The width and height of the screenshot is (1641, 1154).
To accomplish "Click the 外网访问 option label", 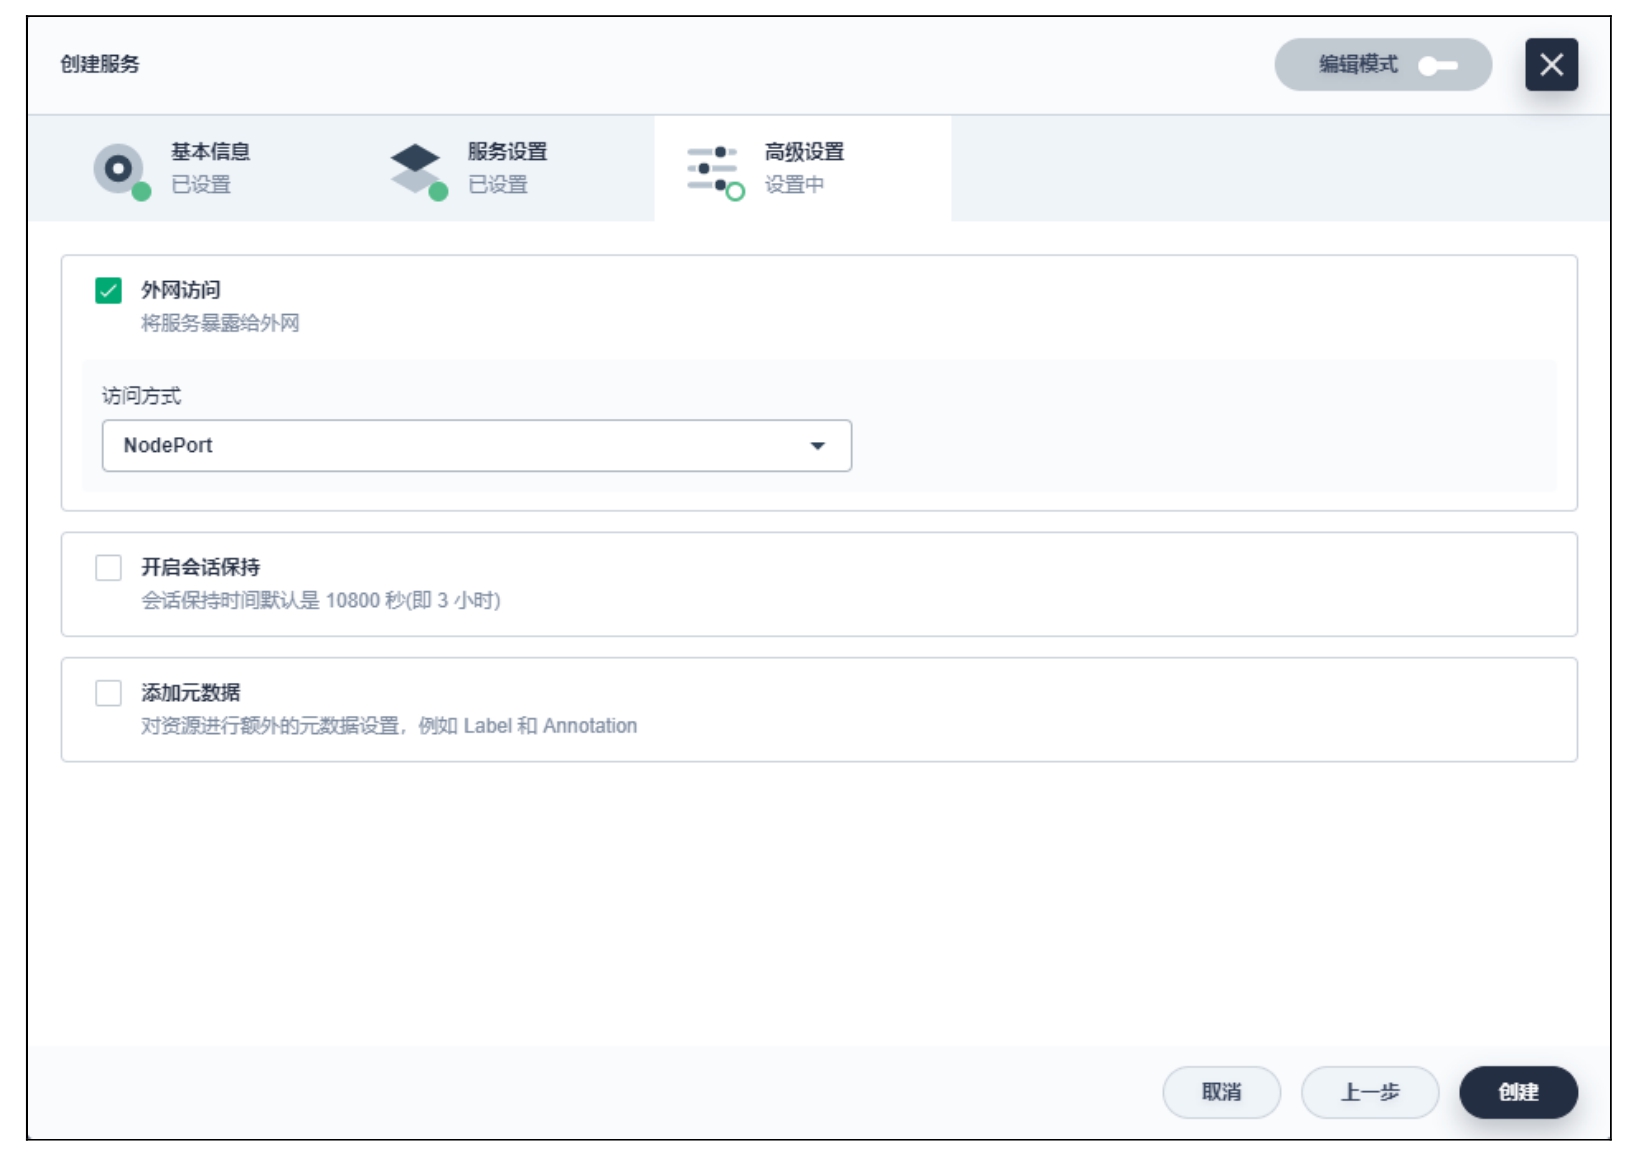I will point(181,290).
